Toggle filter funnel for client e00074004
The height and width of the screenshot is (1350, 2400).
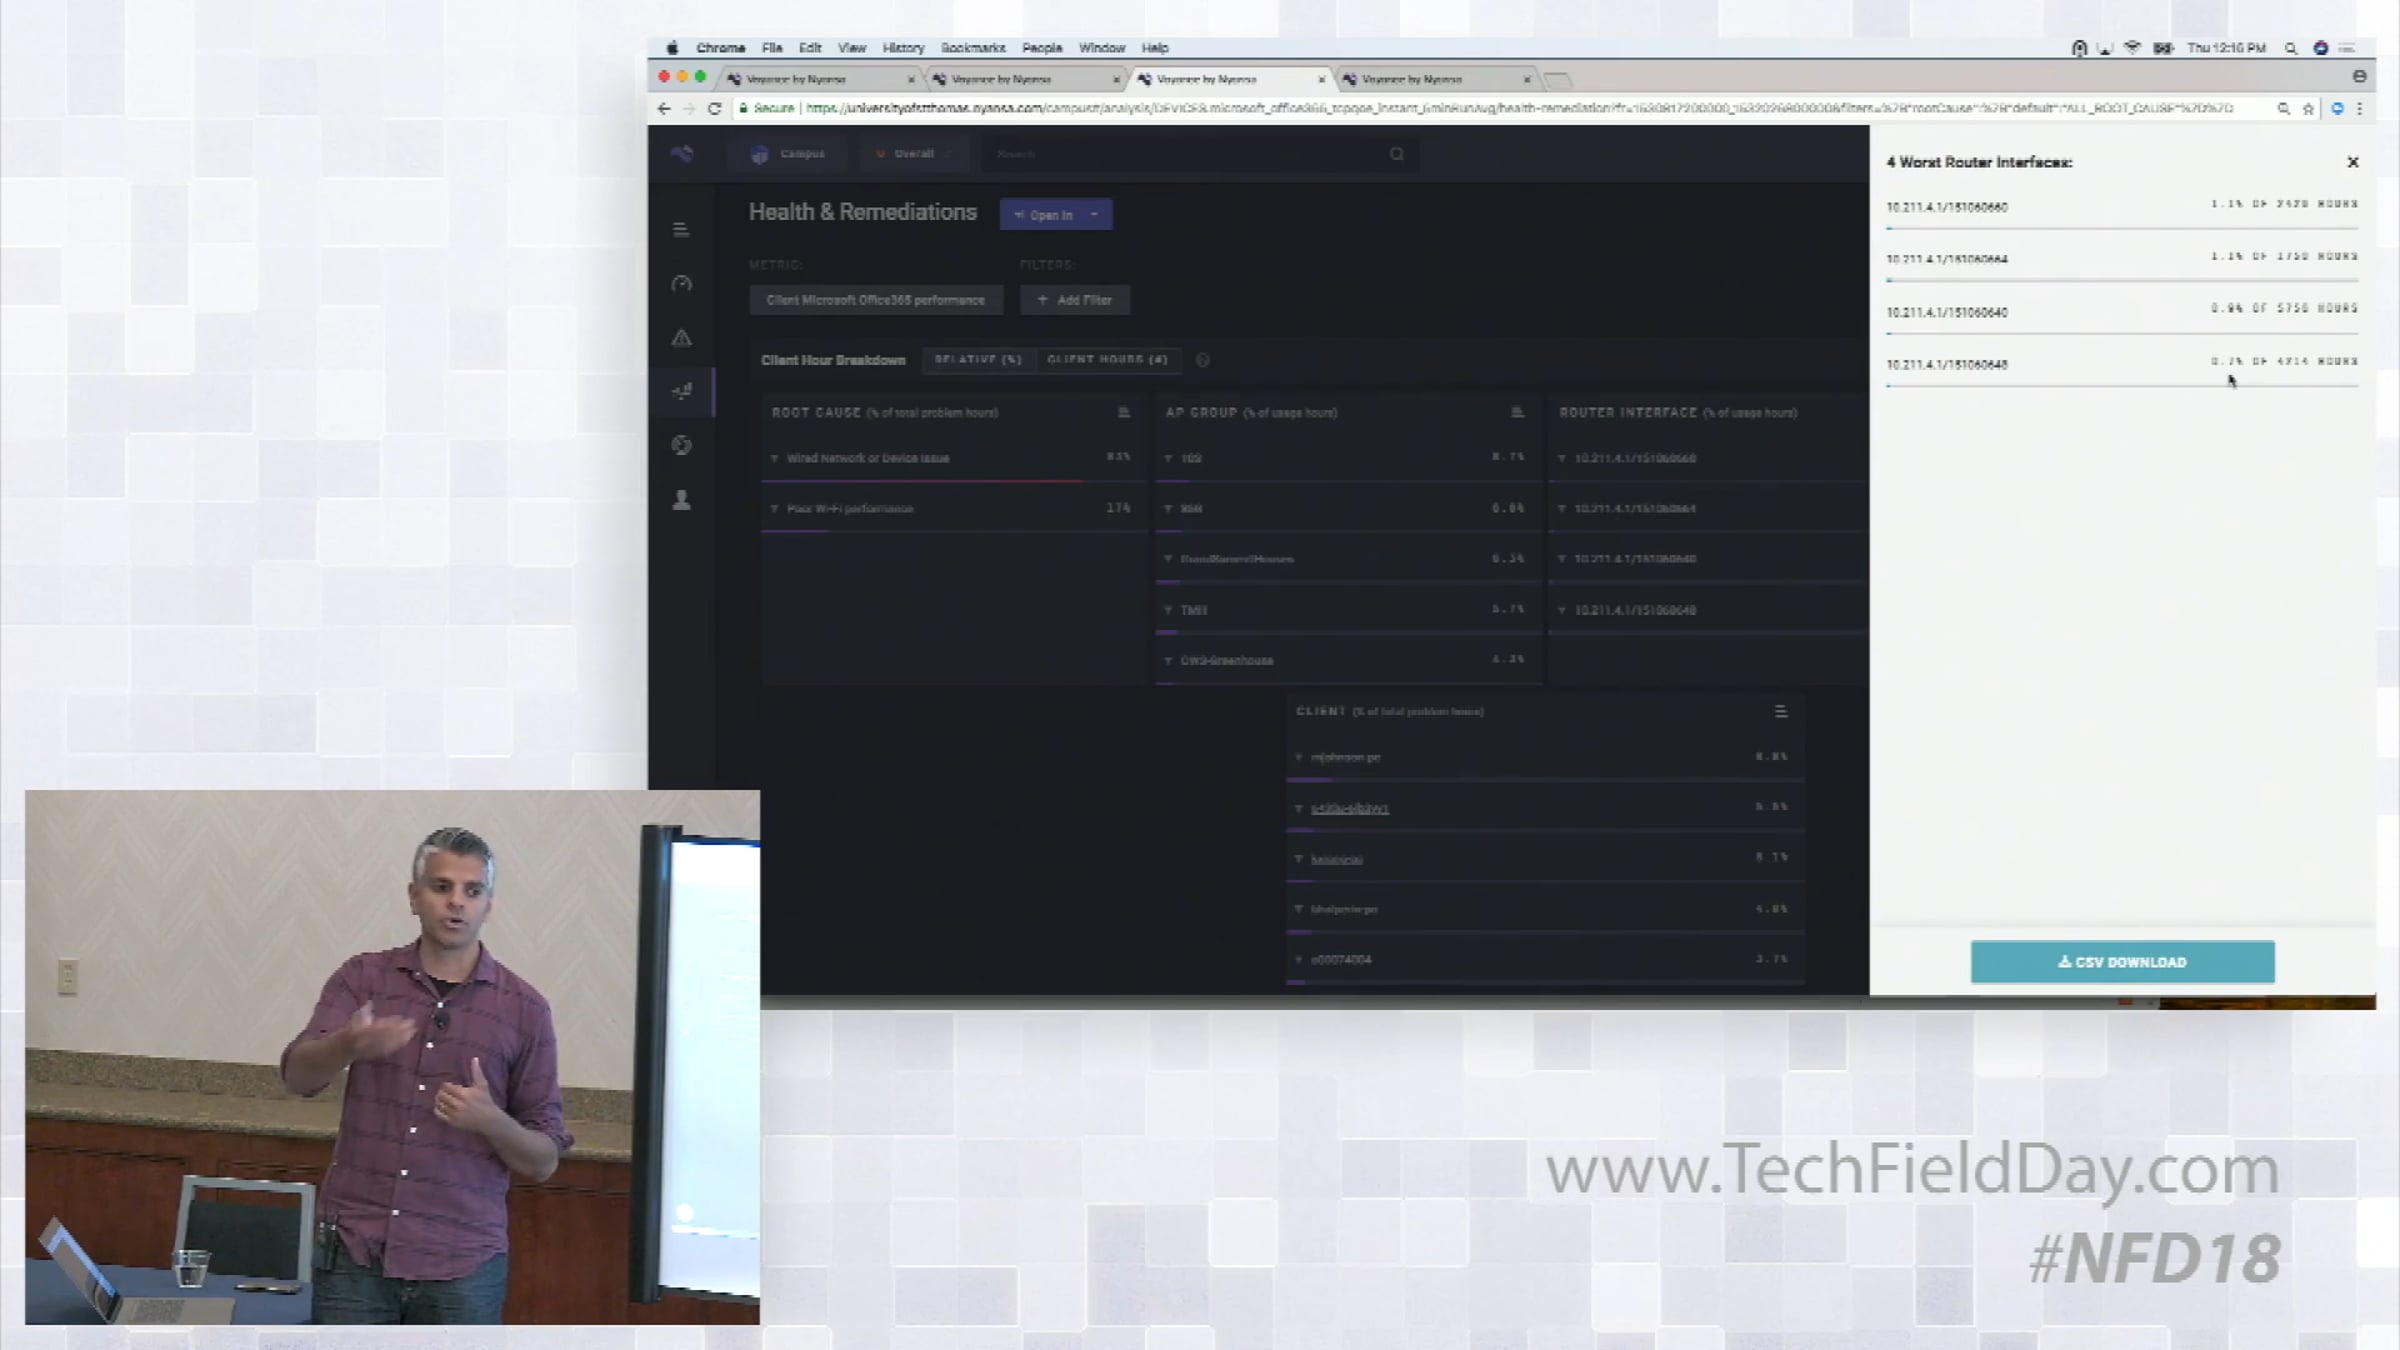click(x=1299, y=960)
